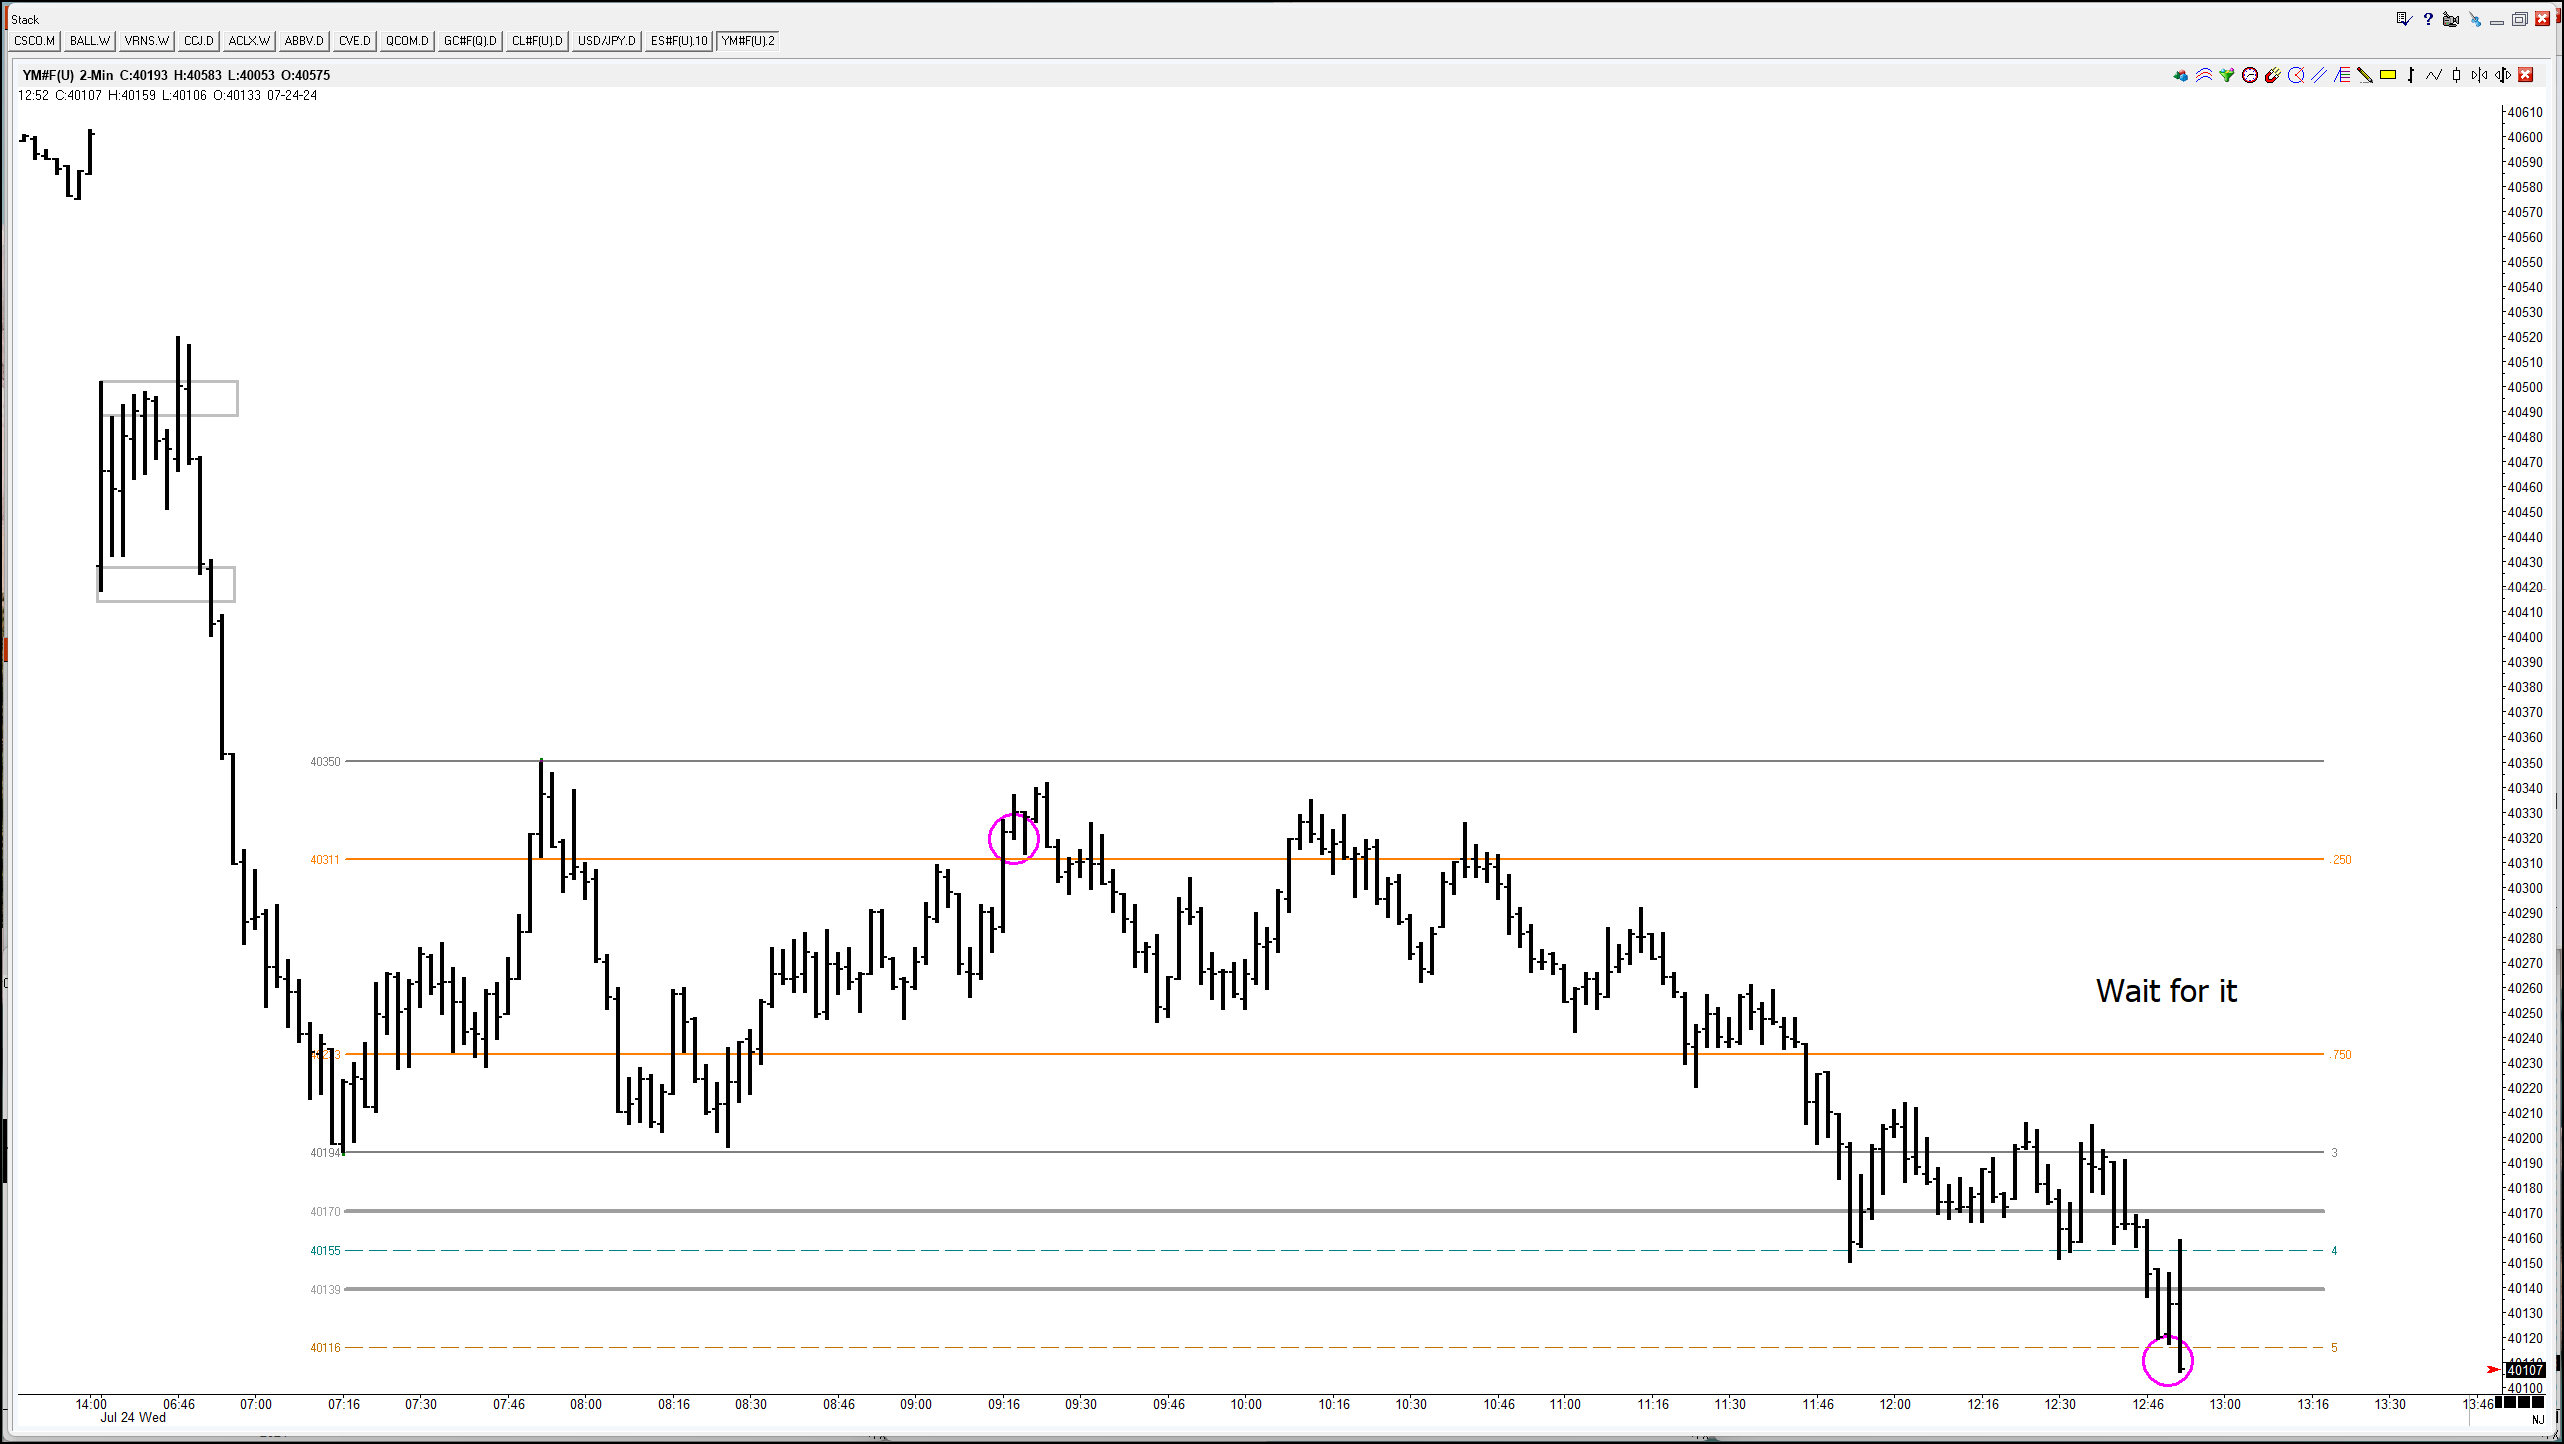Select the pencil drawing tool
The width and height of the screenshot is (2564, 1444).
coord(2365,75)
